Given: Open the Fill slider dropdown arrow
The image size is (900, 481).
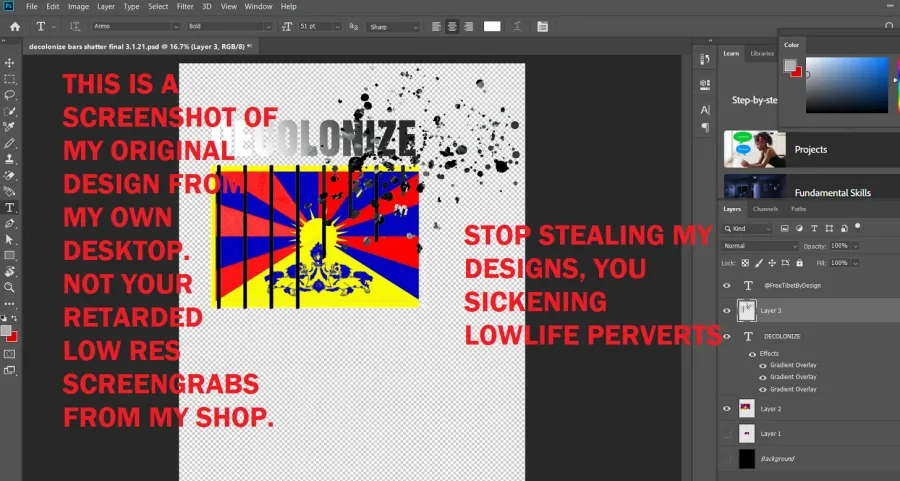Looking at the screenshot, I should pyautogui.click(x=855, y=263).
